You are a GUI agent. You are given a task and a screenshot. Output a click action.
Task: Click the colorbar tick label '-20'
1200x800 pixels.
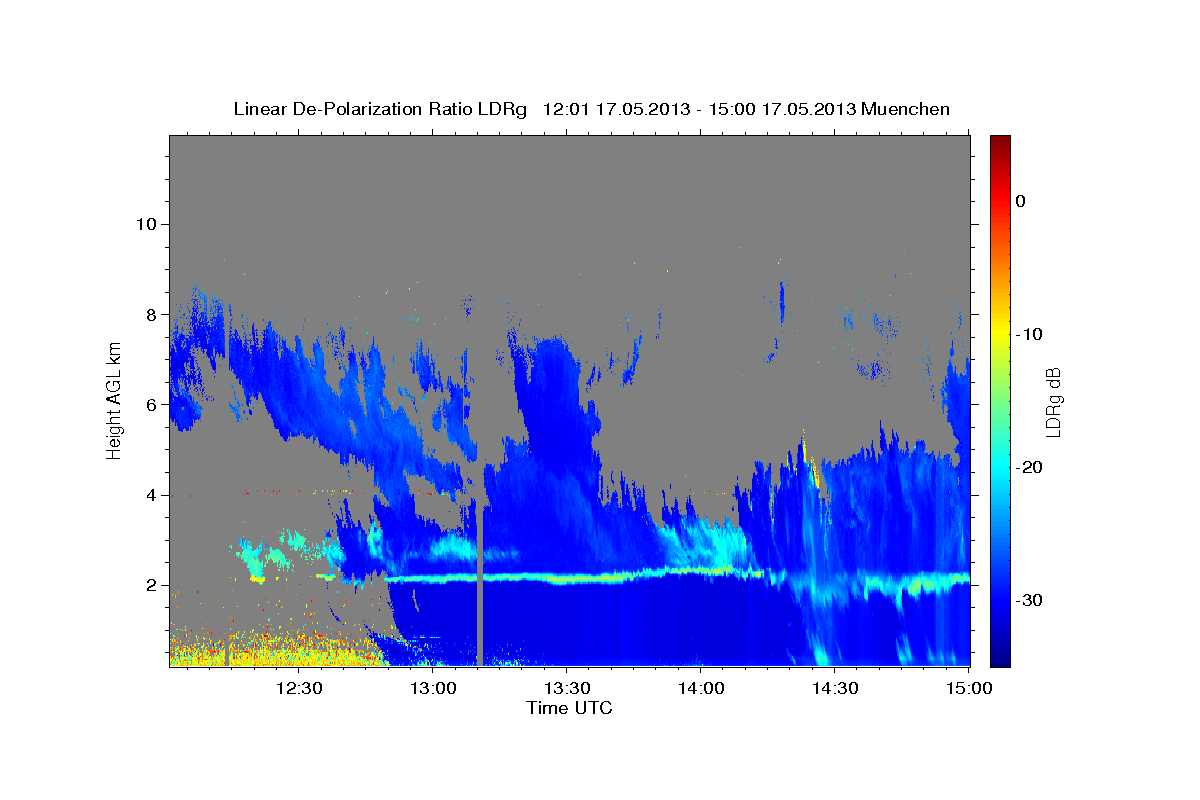coord(1029,467)
